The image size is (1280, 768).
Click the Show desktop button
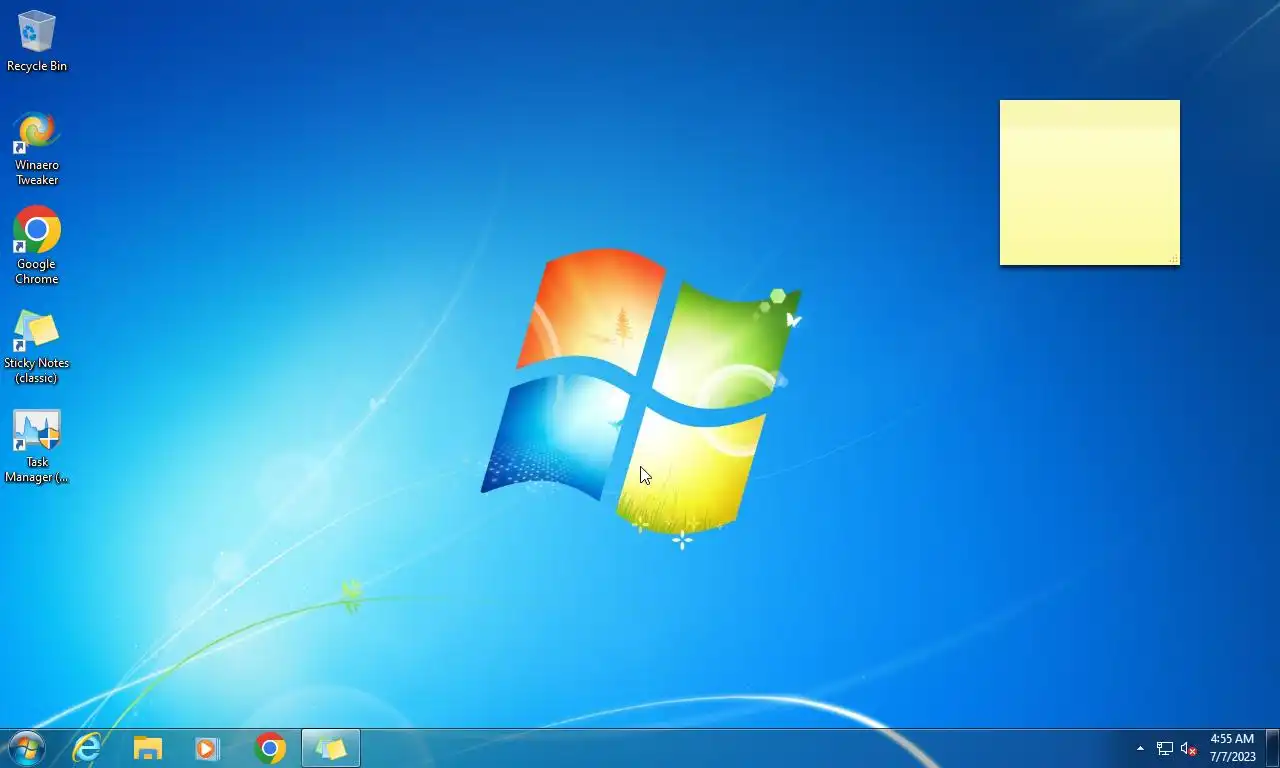click(1272, 748)
